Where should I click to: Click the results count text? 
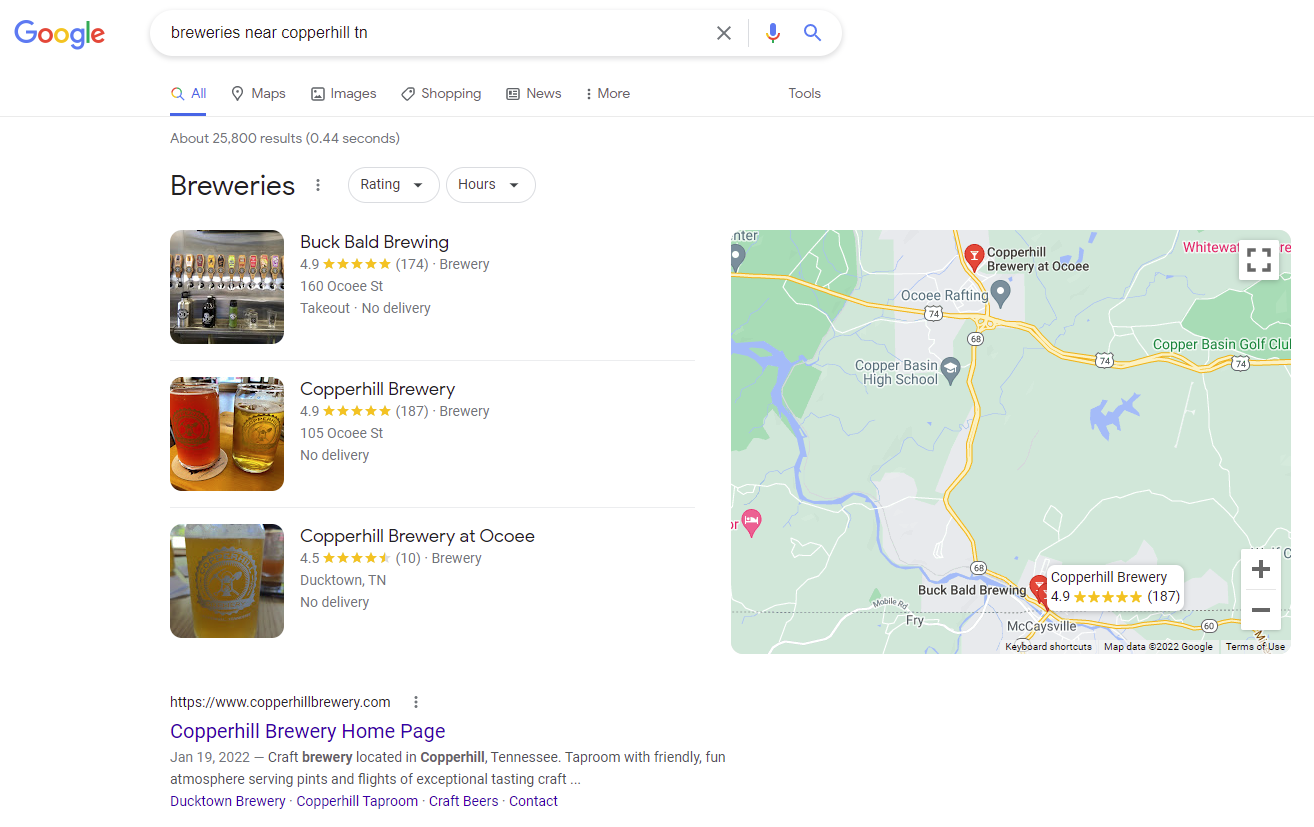285,138
